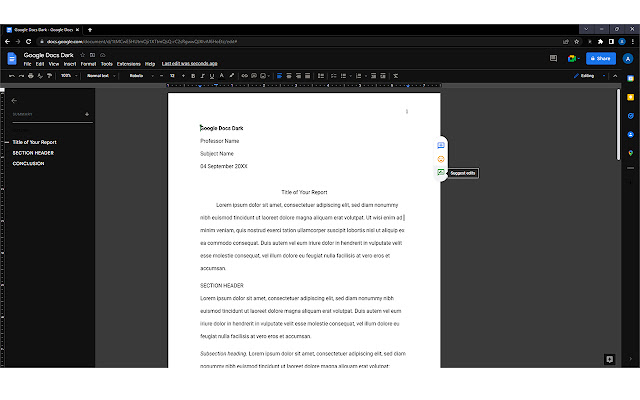Decrease font size with minus button
640x400 pixels.
coord(162,76)
